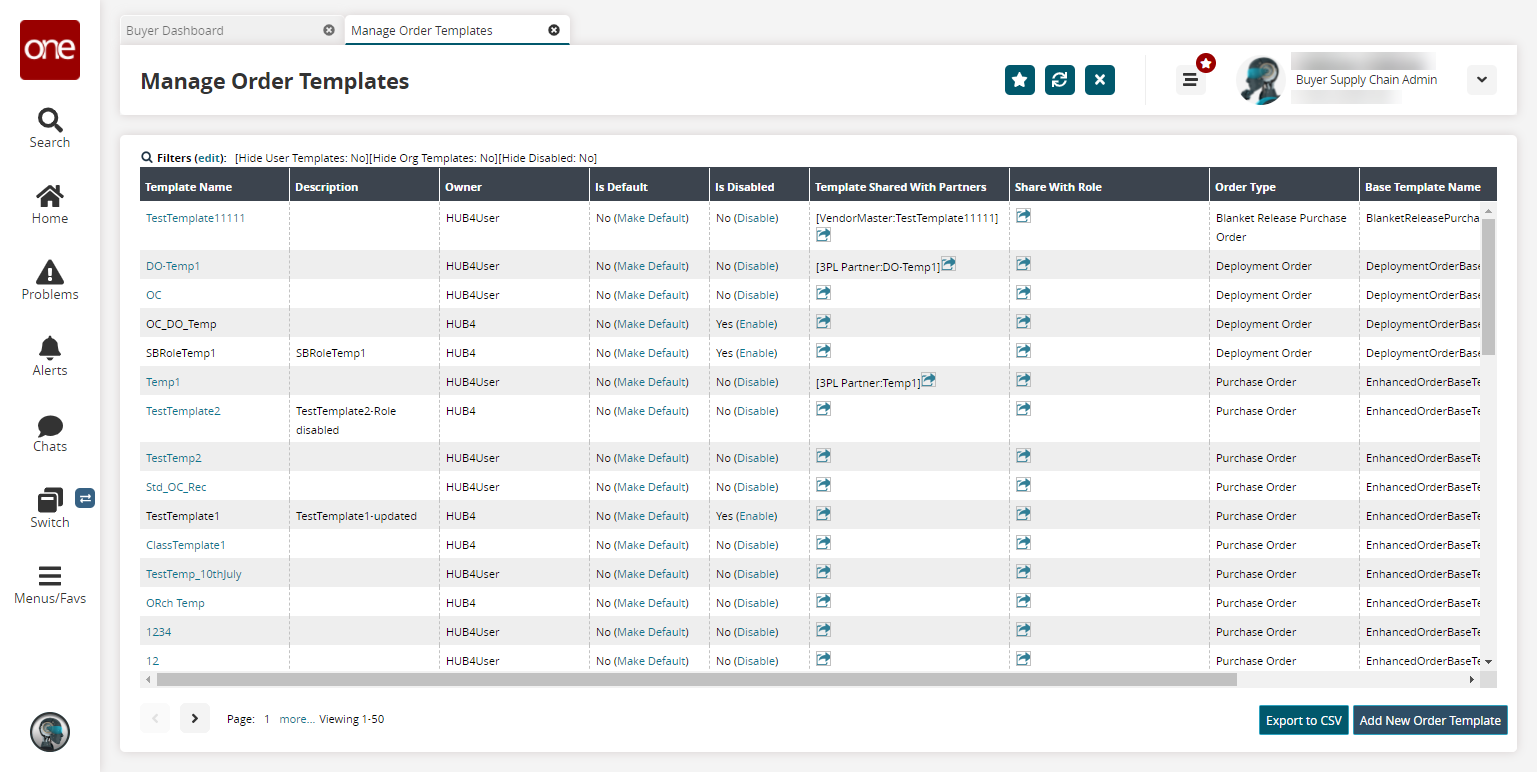Go to Home from the sidebar
The height and width of the screenshot is (772, 1537).
pyautogui.click(x=49, y=204)
